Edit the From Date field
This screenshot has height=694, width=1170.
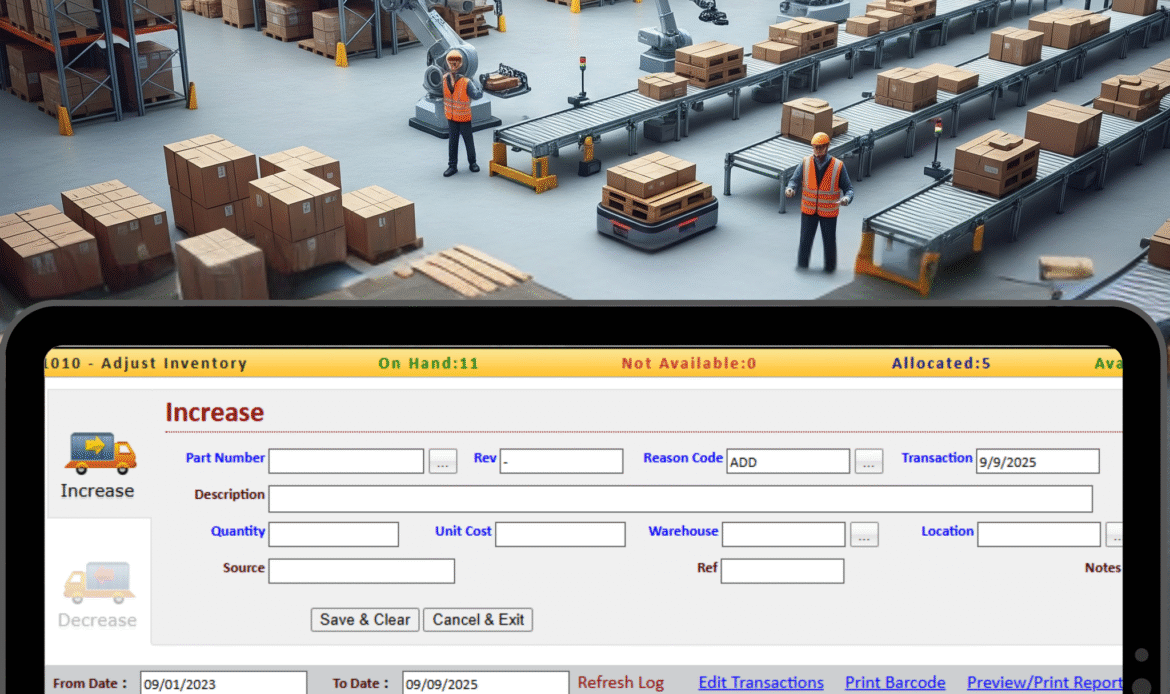coord(222,682)
